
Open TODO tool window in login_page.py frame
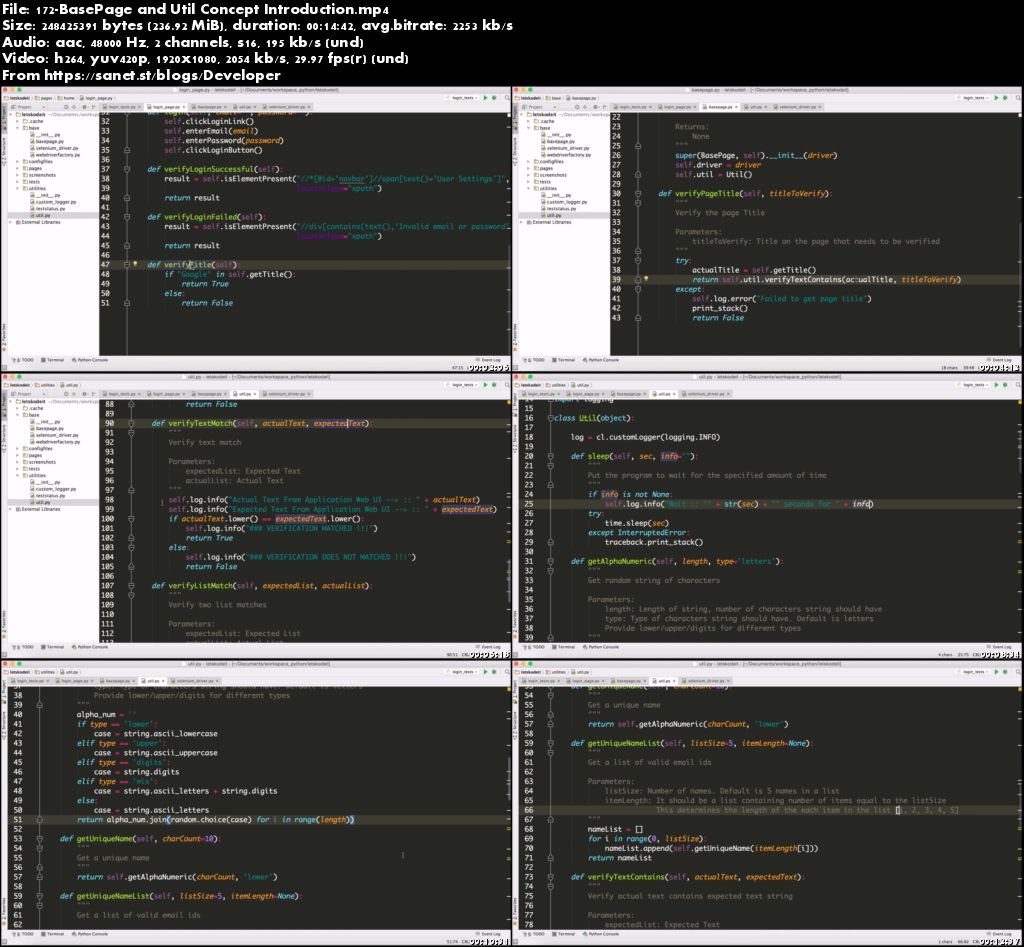tap(24, 360)
